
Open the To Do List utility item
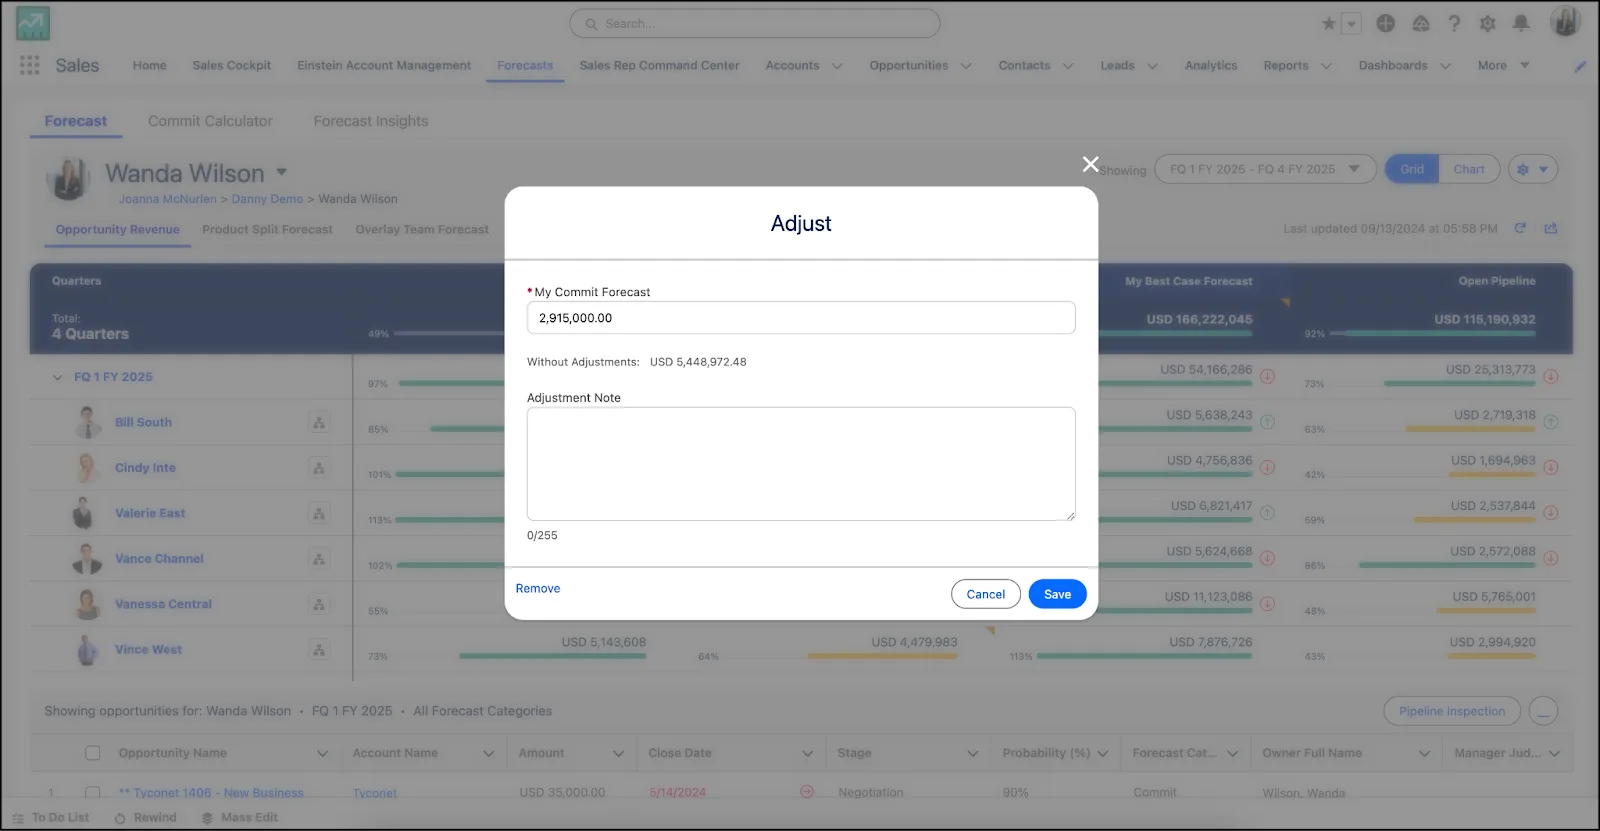pos(50,817)
